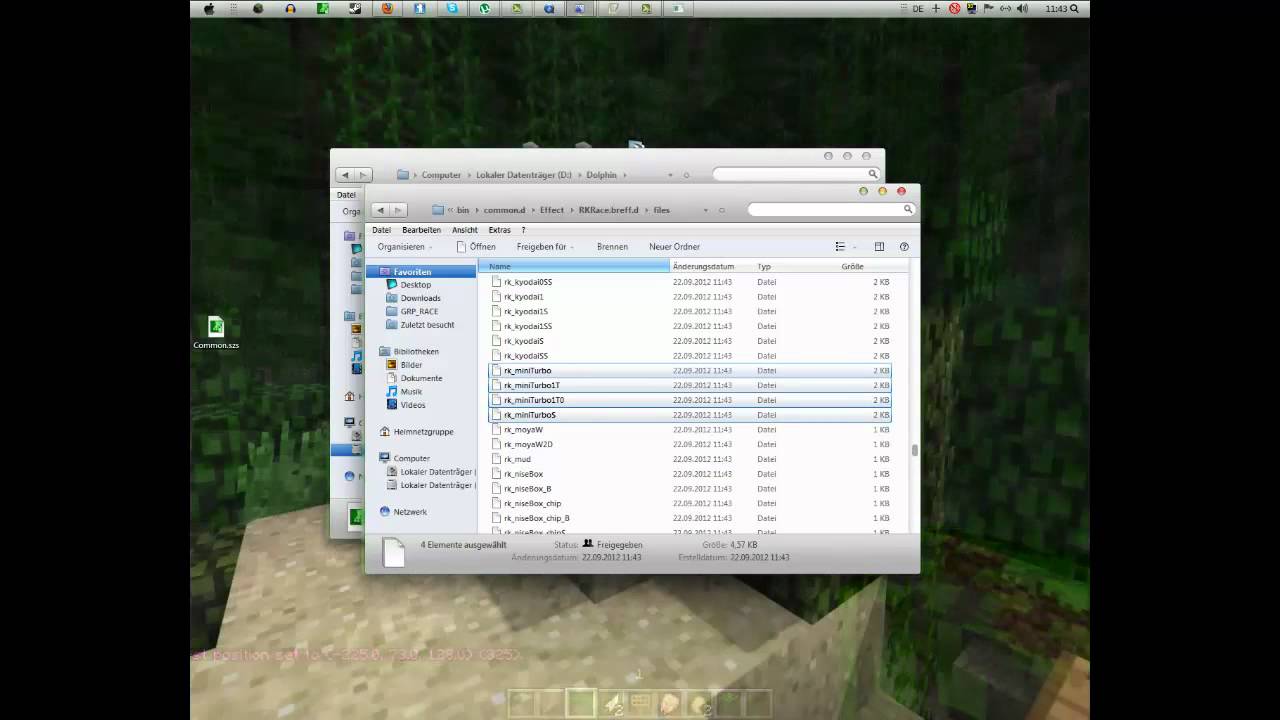Open the Steam icon in the top bar
Screen dimensions: 1280x720
(x=355, y=8)
